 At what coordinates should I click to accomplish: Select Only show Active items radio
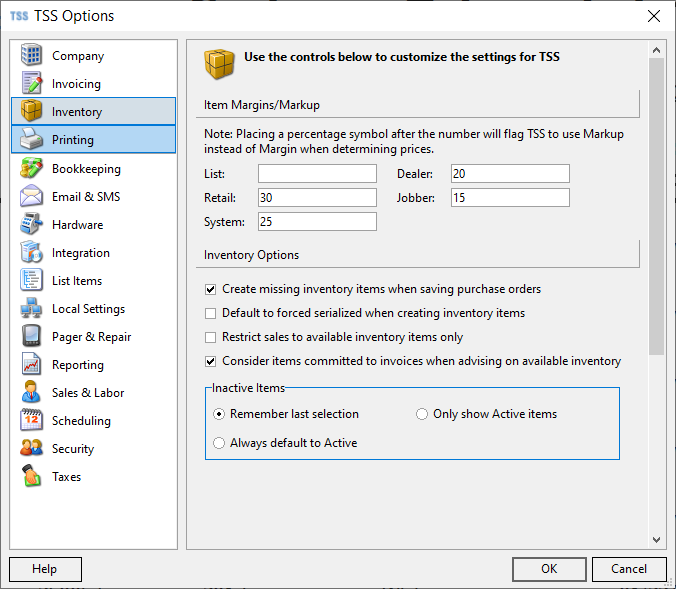pyautogui.click(x=422, y=414)
